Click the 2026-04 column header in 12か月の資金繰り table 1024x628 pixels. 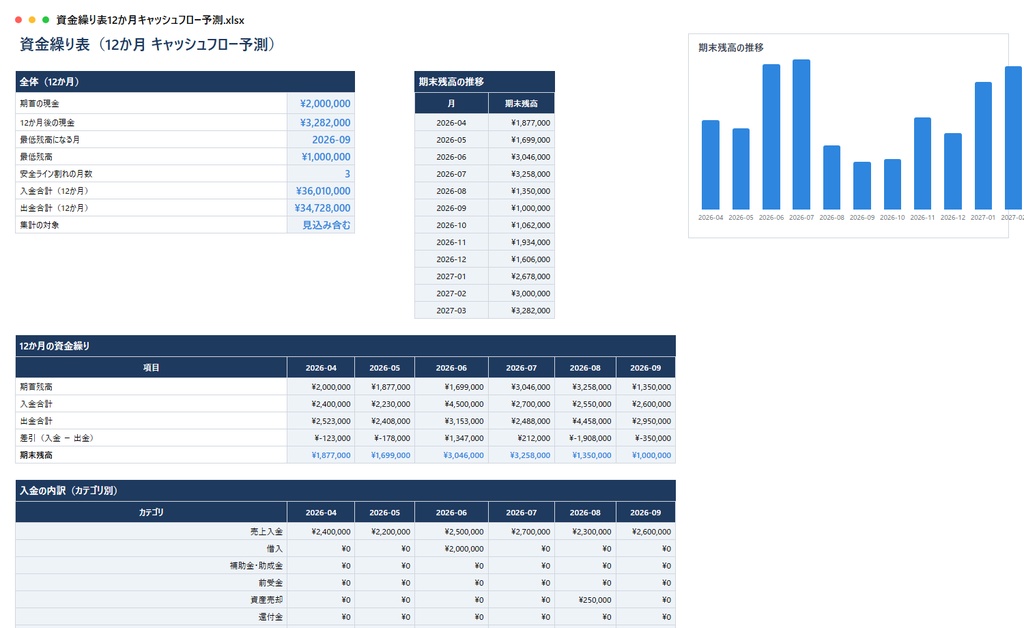click(321, 368)
